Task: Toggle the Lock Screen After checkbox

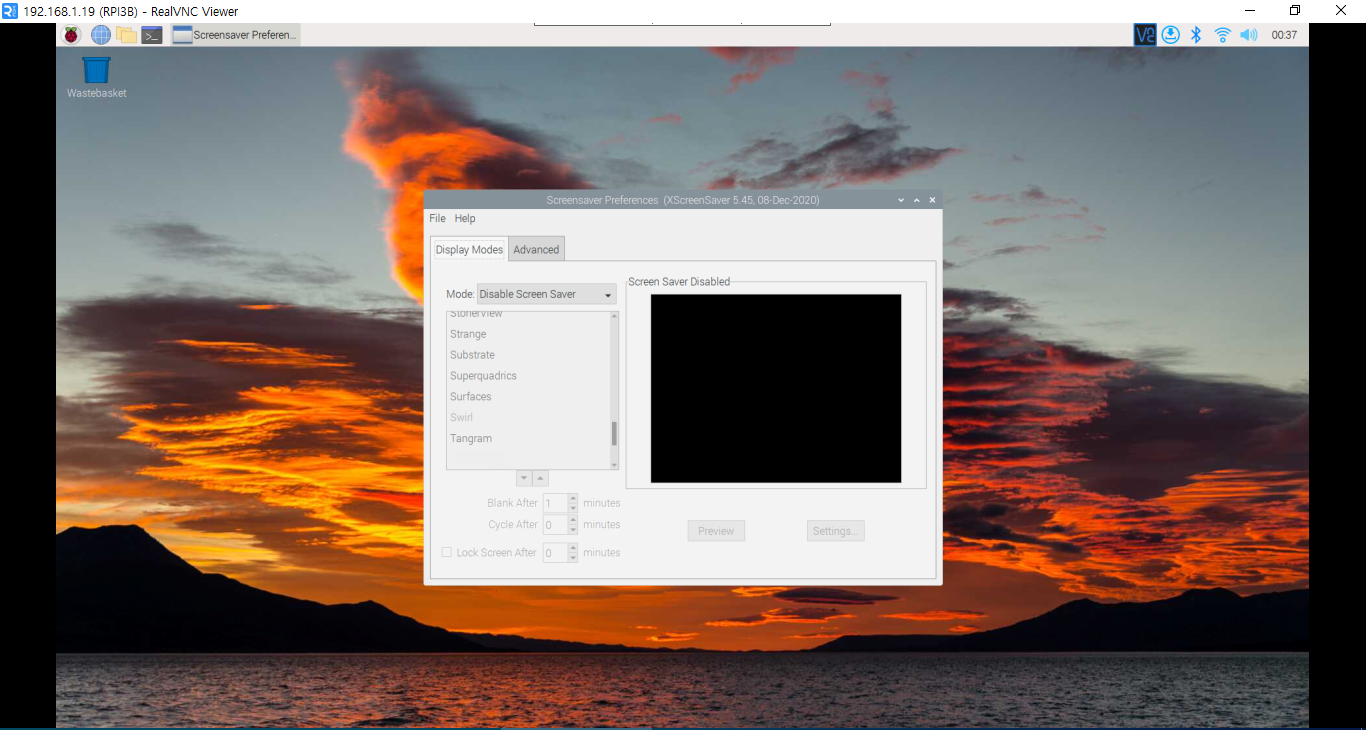Action: pyautogui.click(x=447, y=552)
